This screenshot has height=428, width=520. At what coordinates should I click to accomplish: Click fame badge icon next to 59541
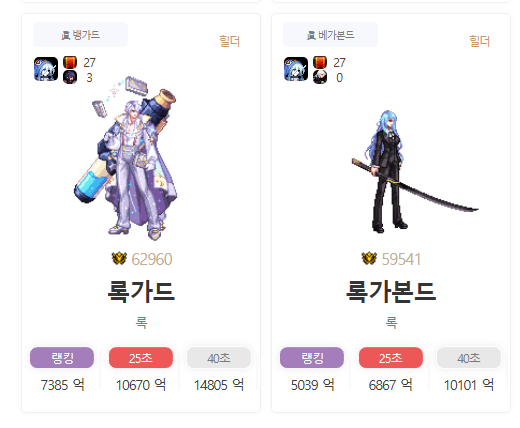[x=369, y=259]
